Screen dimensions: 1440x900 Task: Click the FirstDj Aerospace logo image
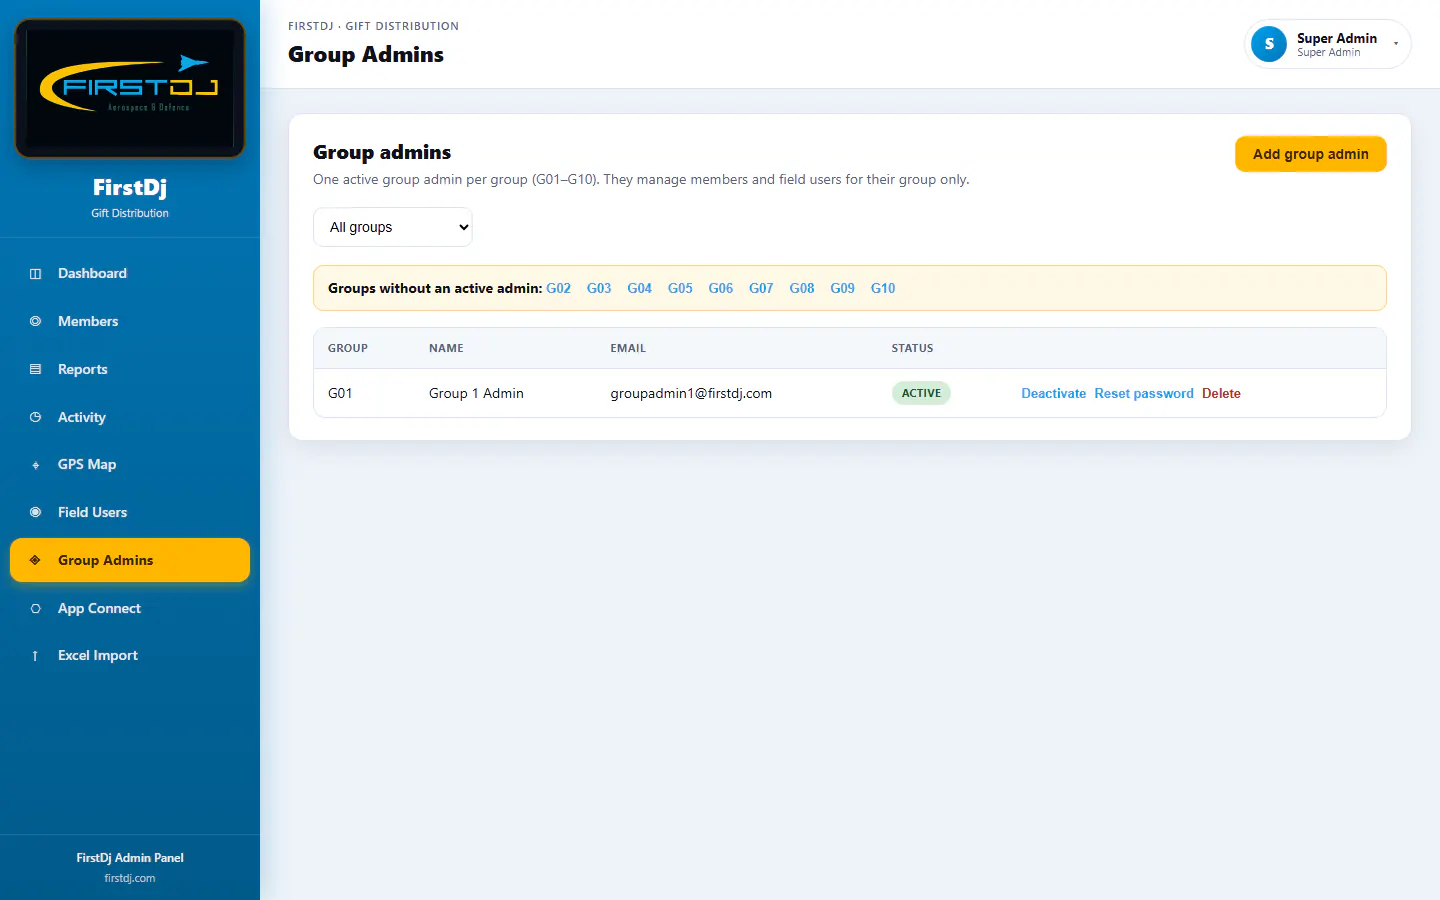[130, 88]
